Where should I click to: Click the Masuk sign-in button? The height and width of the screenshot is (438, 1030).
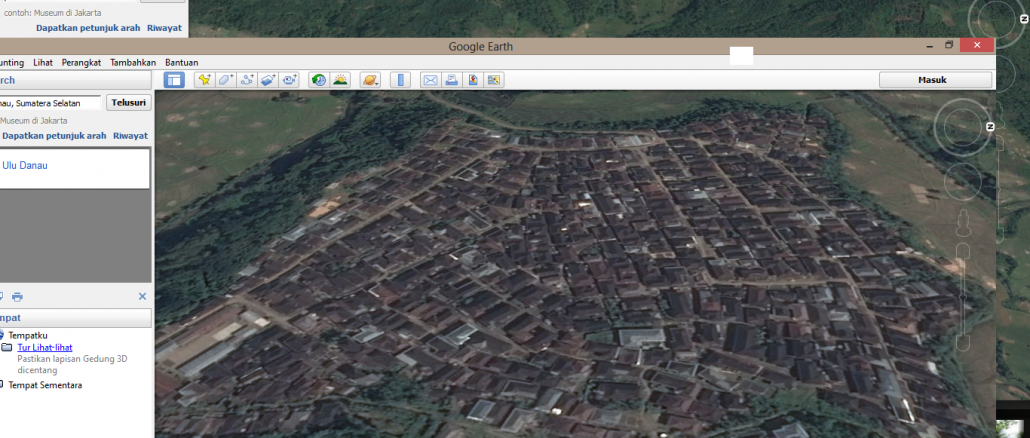[930, 80]
